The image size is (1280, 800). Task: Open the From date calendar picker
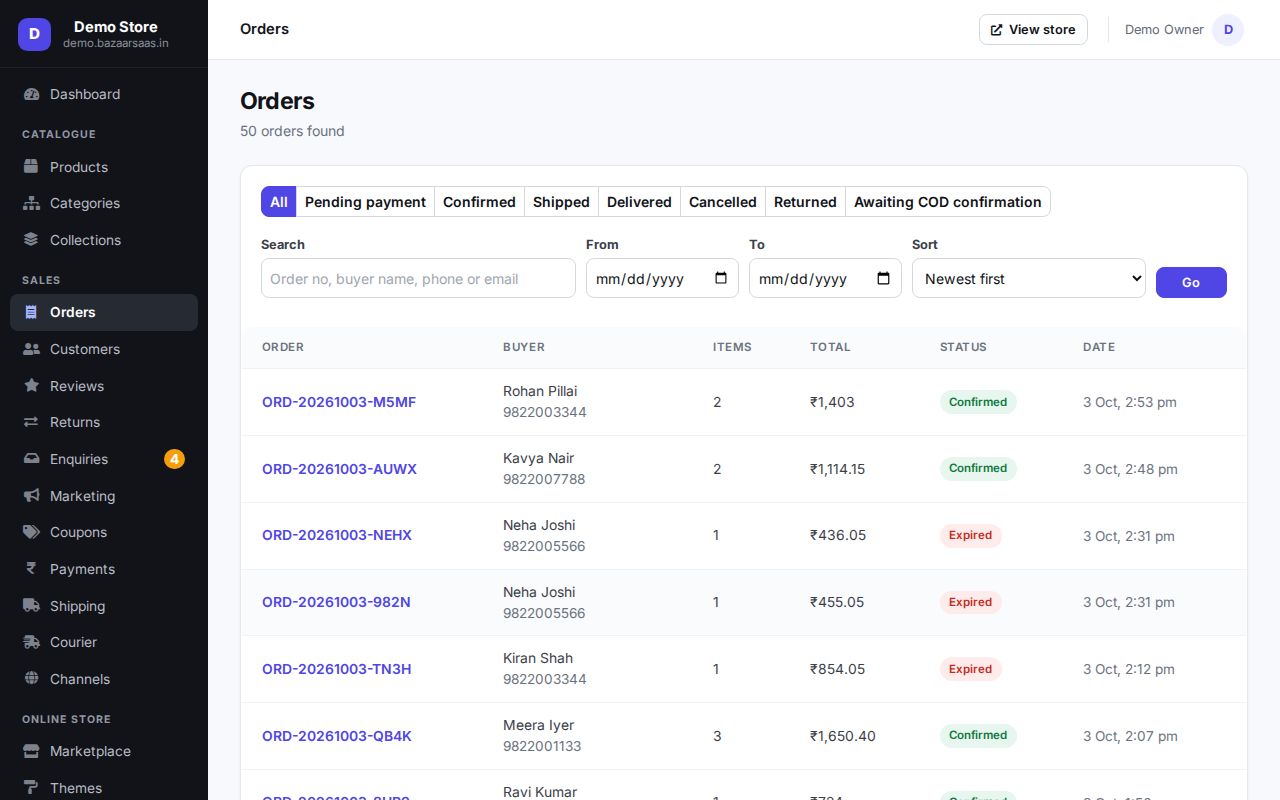[721, 279]
